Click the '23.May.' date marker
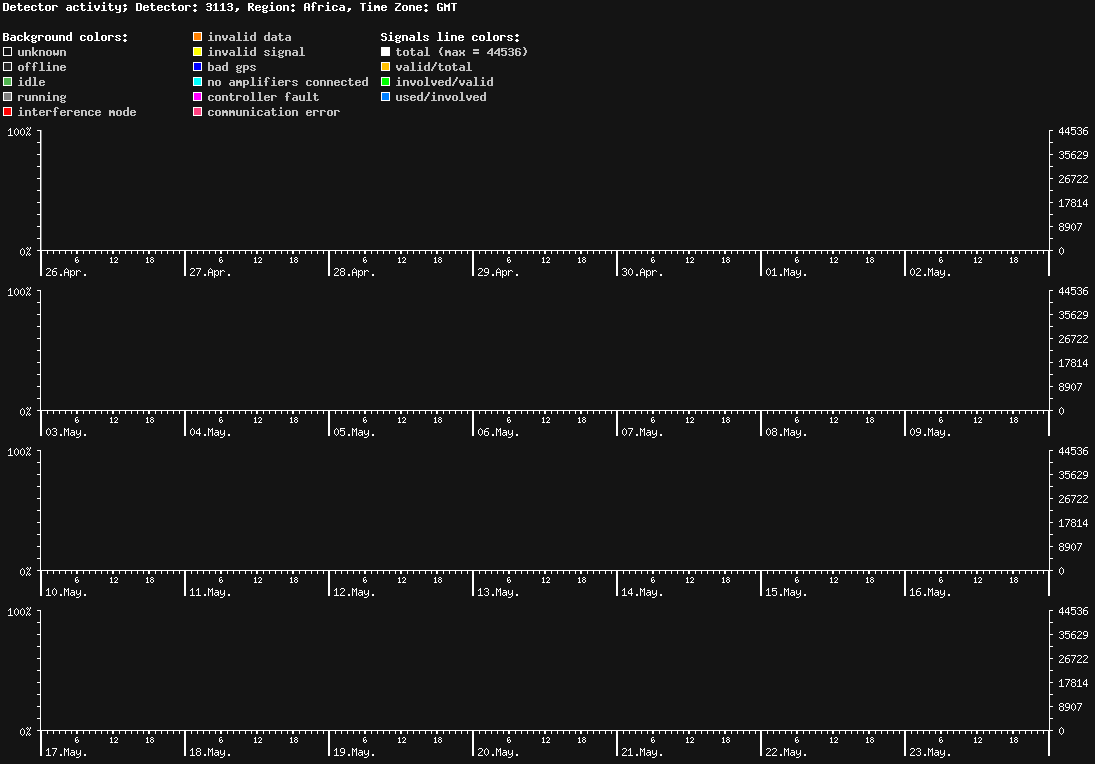The image size is (1095, 764). (930, 752)
